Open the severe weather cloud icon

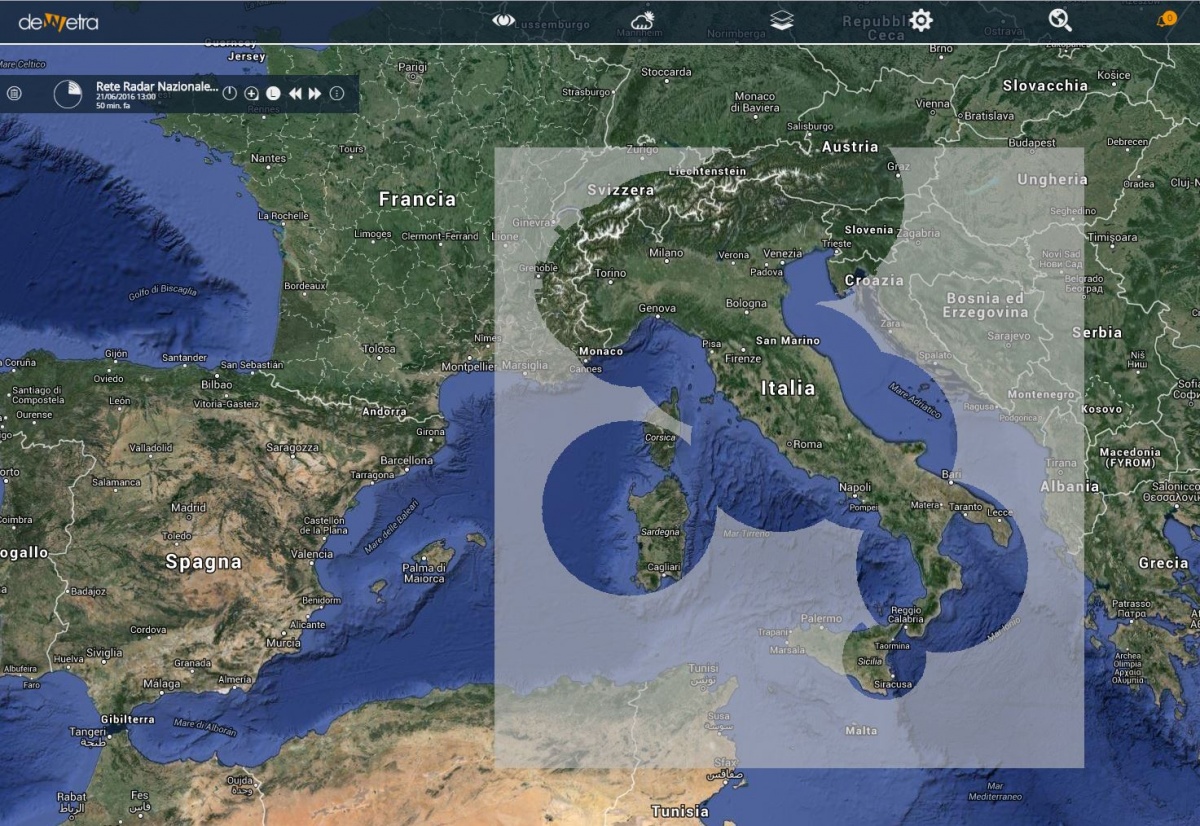(x=640, y=19)
